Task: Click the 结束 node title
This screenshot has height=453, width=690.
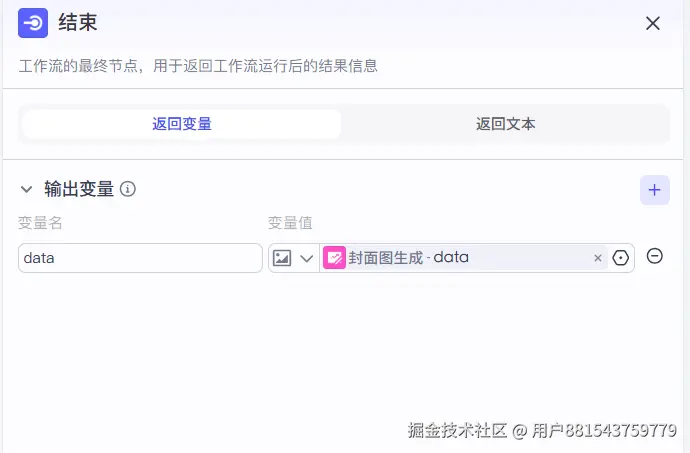Action: click(x=78, y=23)
